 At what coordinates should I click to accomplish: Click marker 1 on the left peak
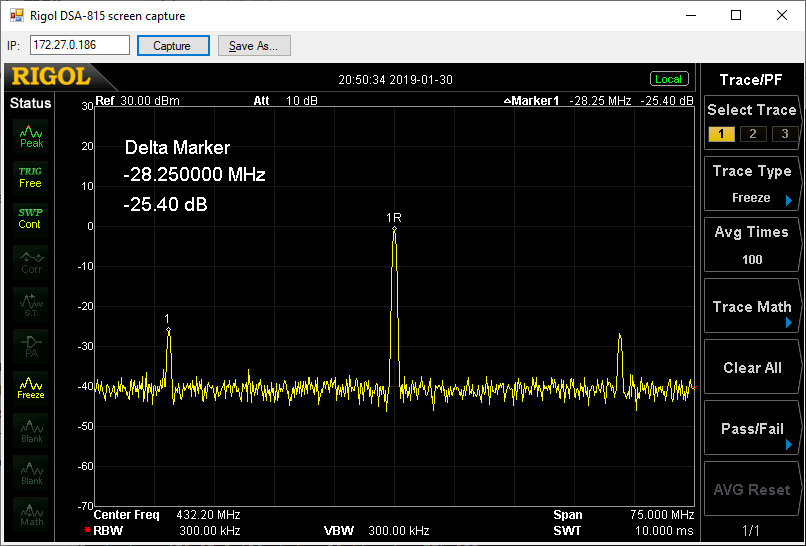[168, 330]
